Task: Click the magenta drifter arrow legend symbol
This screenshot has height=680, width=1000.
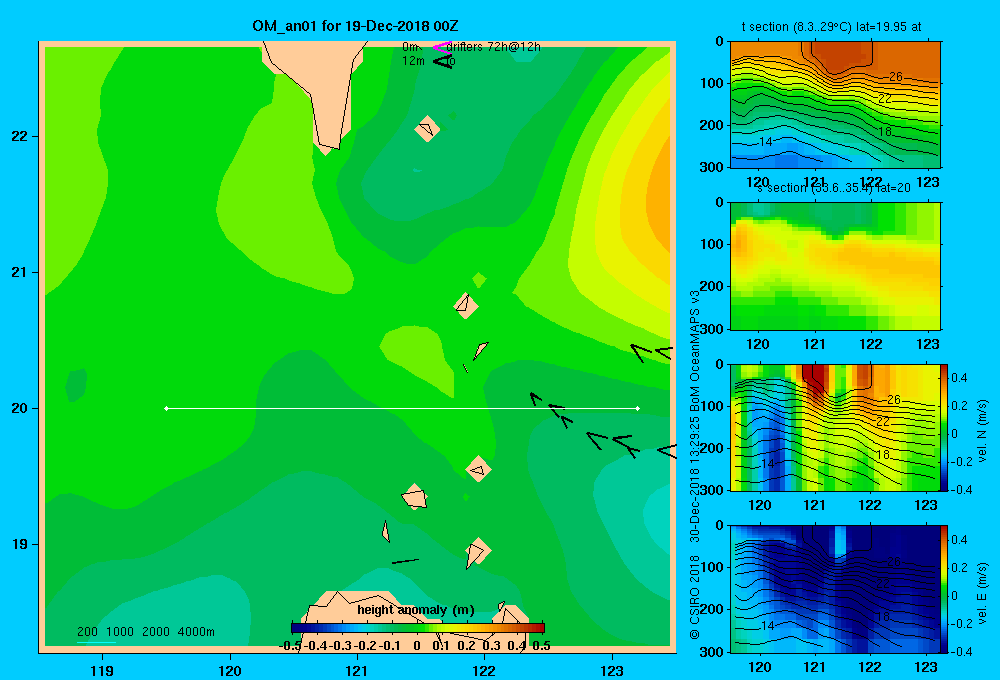Action: 442,47
